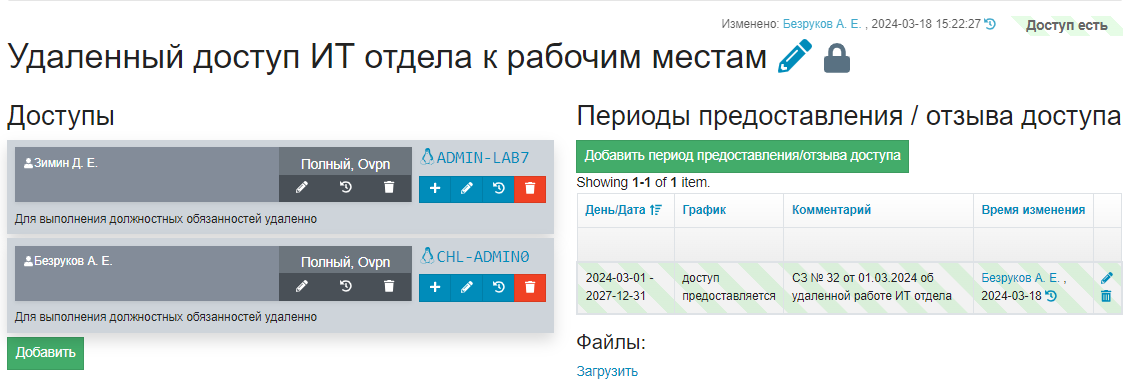Delete the access period row trash icon
This screenshot has height=390, width=1130.
[1106, 296]
